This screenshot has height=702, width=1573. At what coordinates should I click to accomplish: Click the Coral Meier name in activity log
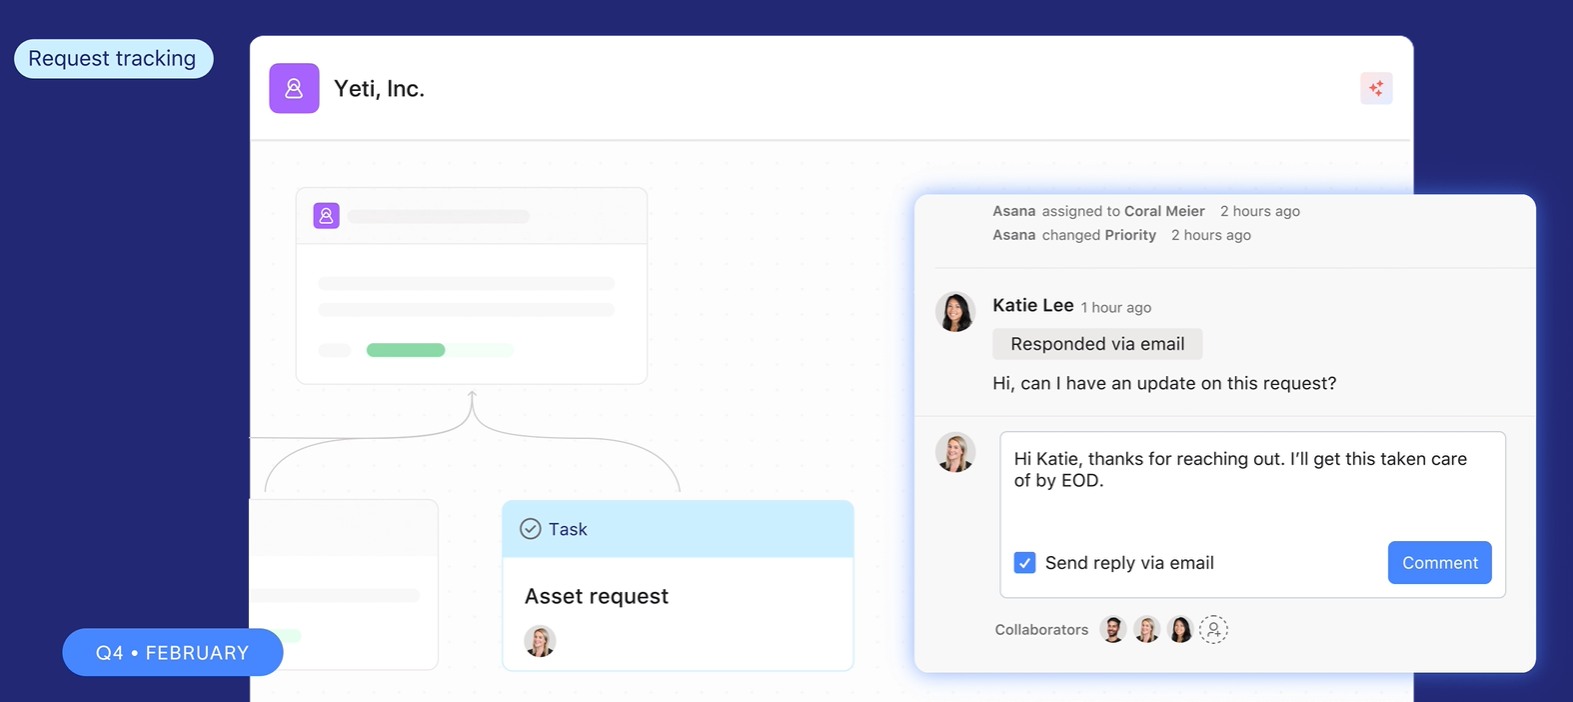tap(1164, 211)
